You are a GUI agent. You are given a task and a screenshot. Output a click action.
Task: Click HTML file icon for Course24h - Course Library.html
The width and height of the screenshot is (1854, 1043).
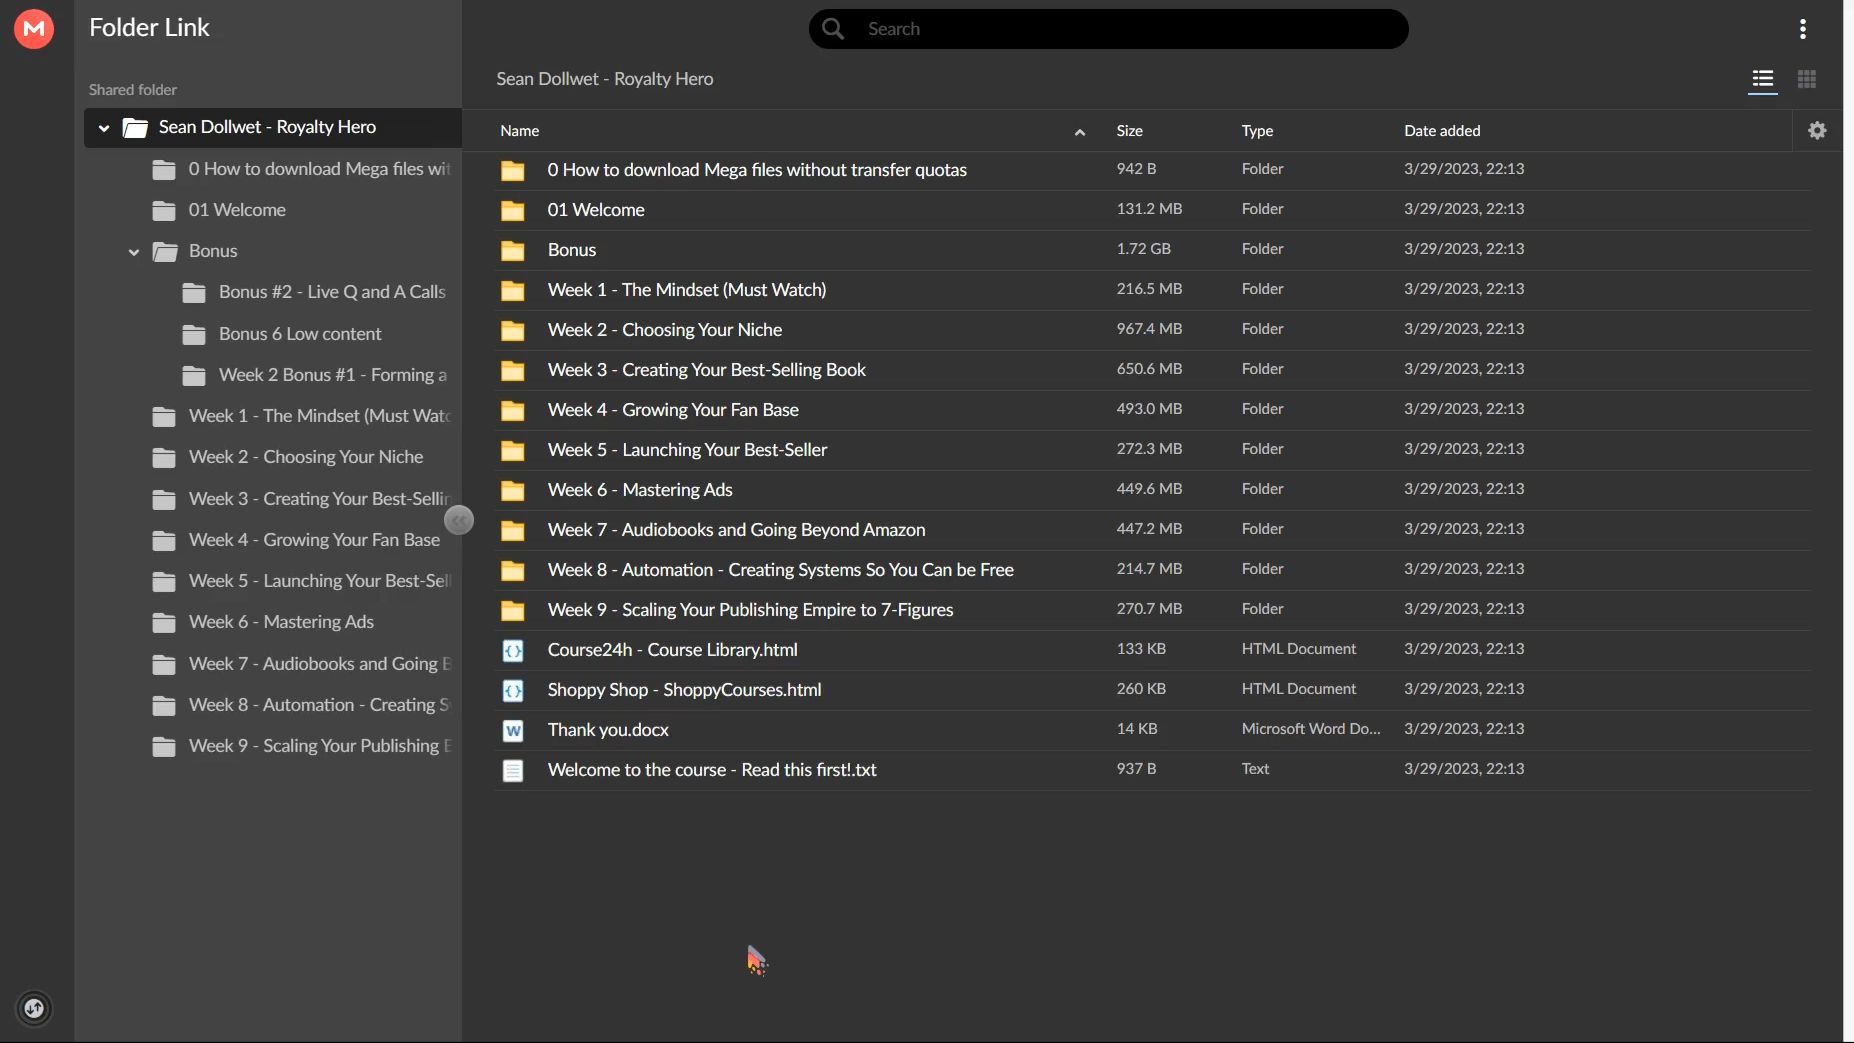click(x=513, y=651)
